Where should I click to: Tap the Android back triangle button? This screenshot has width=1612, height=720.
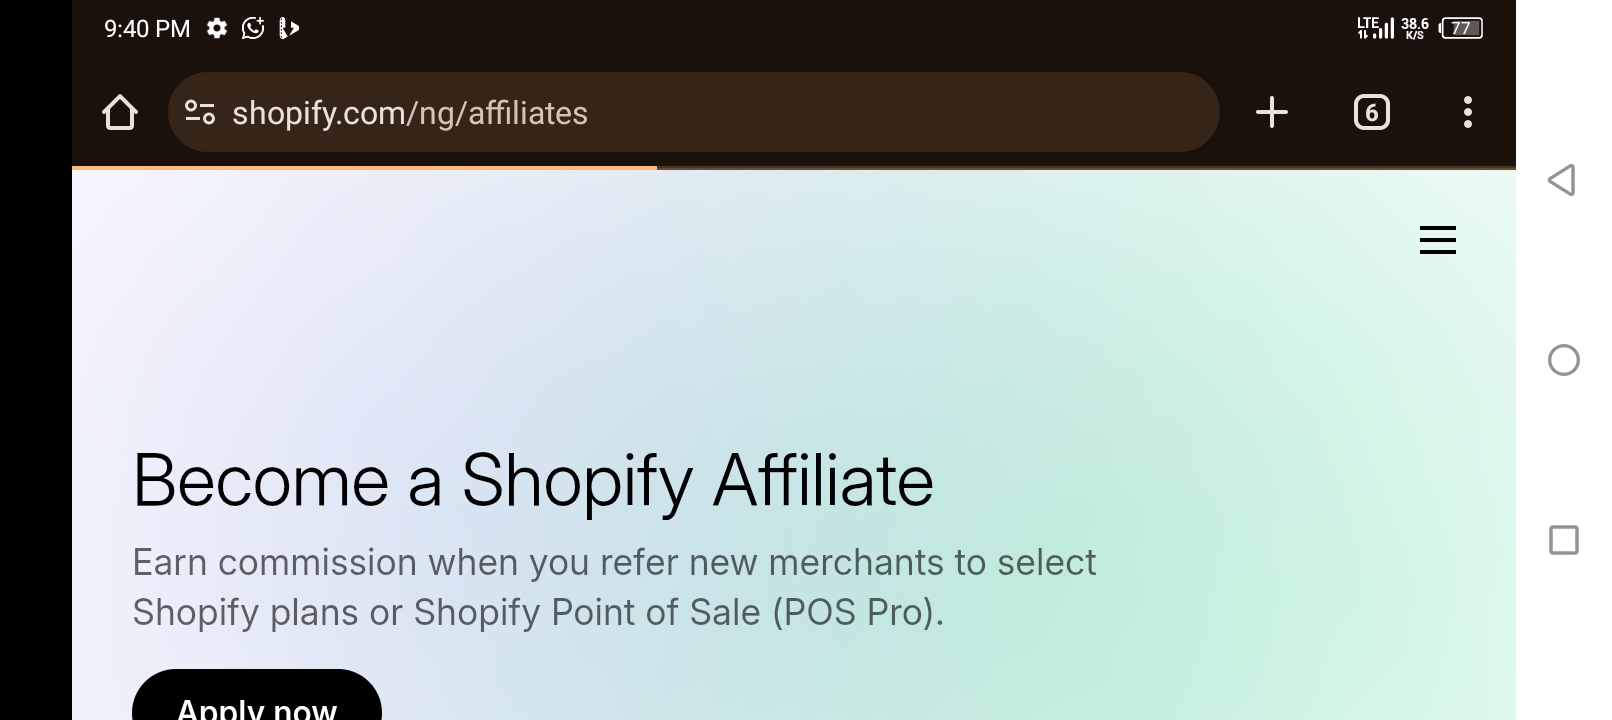point(1562,180)
